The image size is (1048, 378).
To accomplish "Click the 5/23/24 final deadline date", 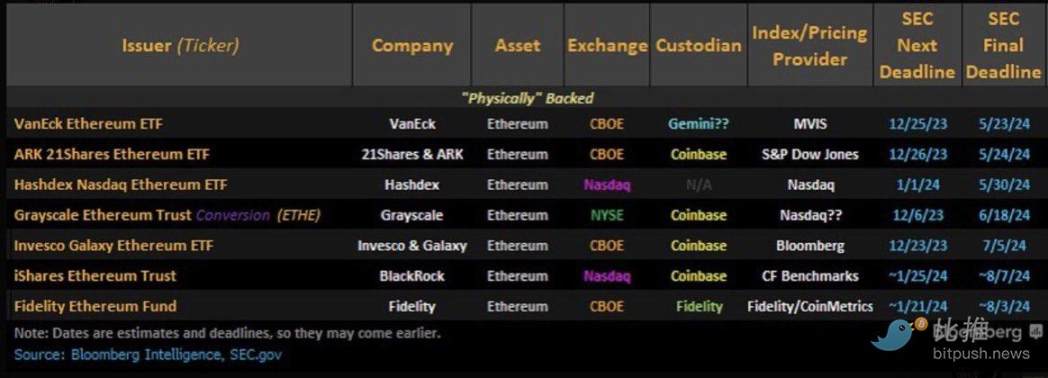I will [x=1004, y=124].
